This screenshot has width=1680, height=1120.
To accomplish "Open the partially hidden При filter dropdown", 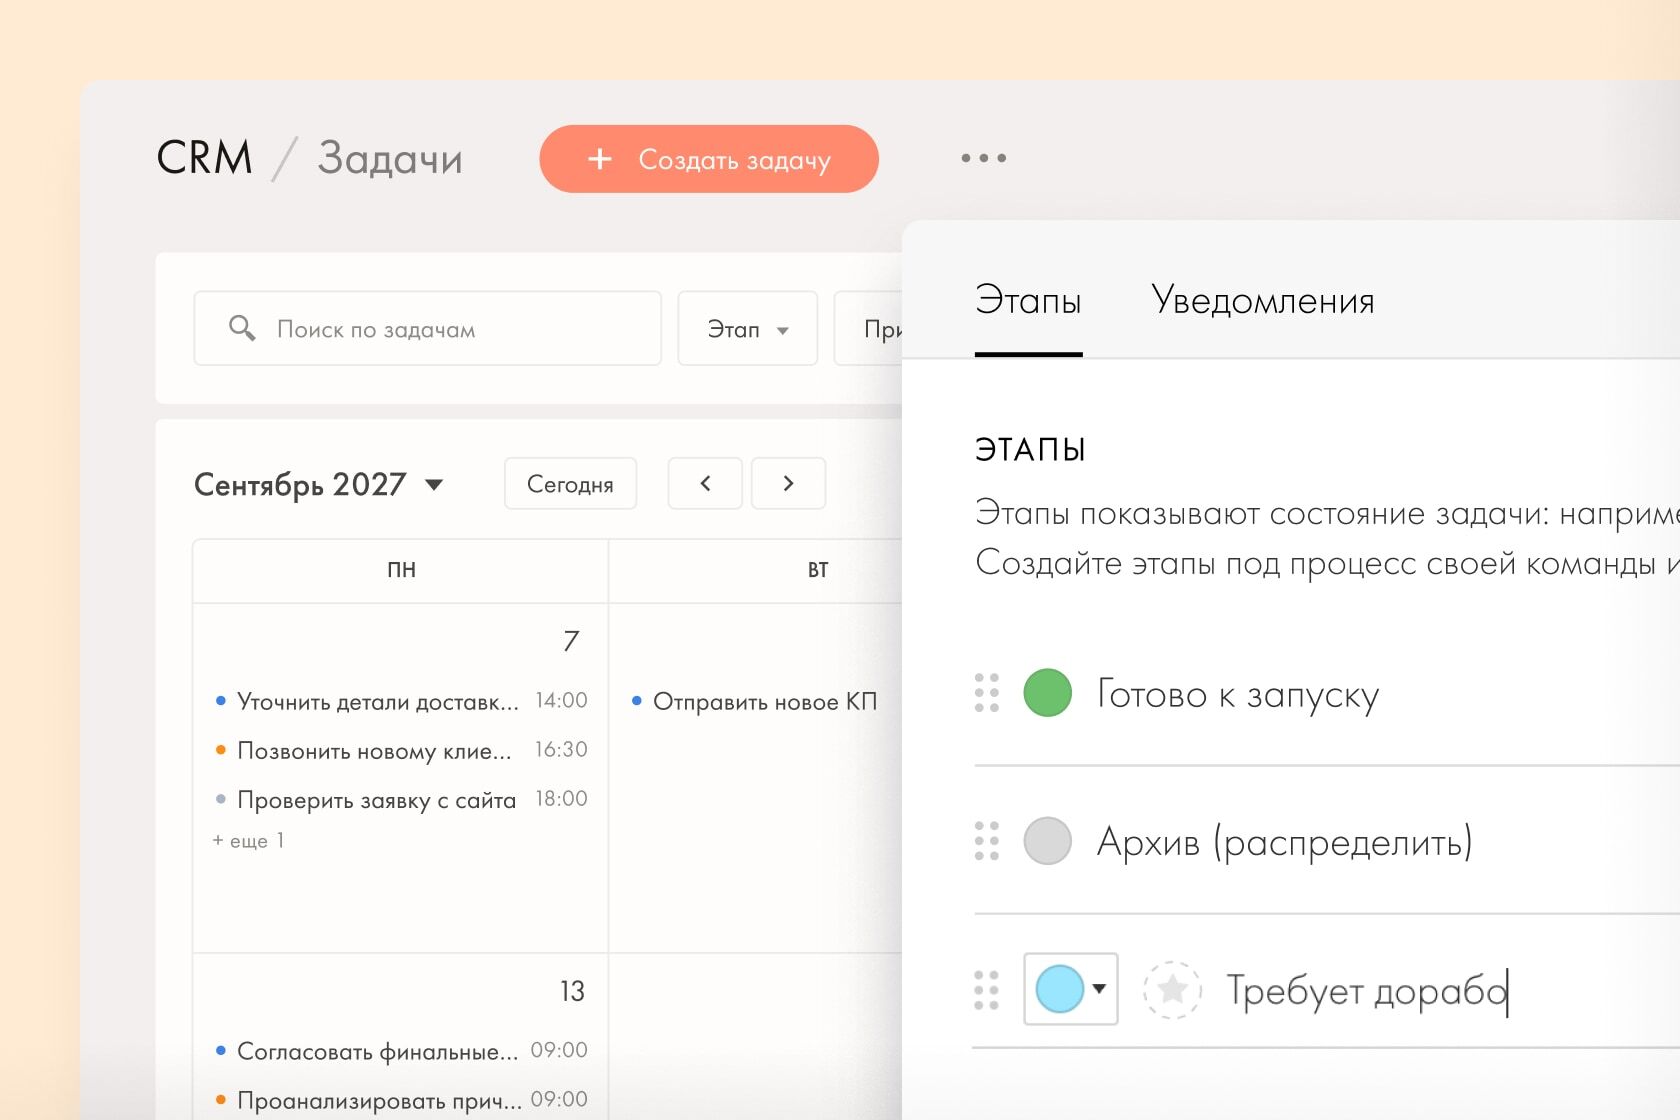I will (x=868, y=329).
